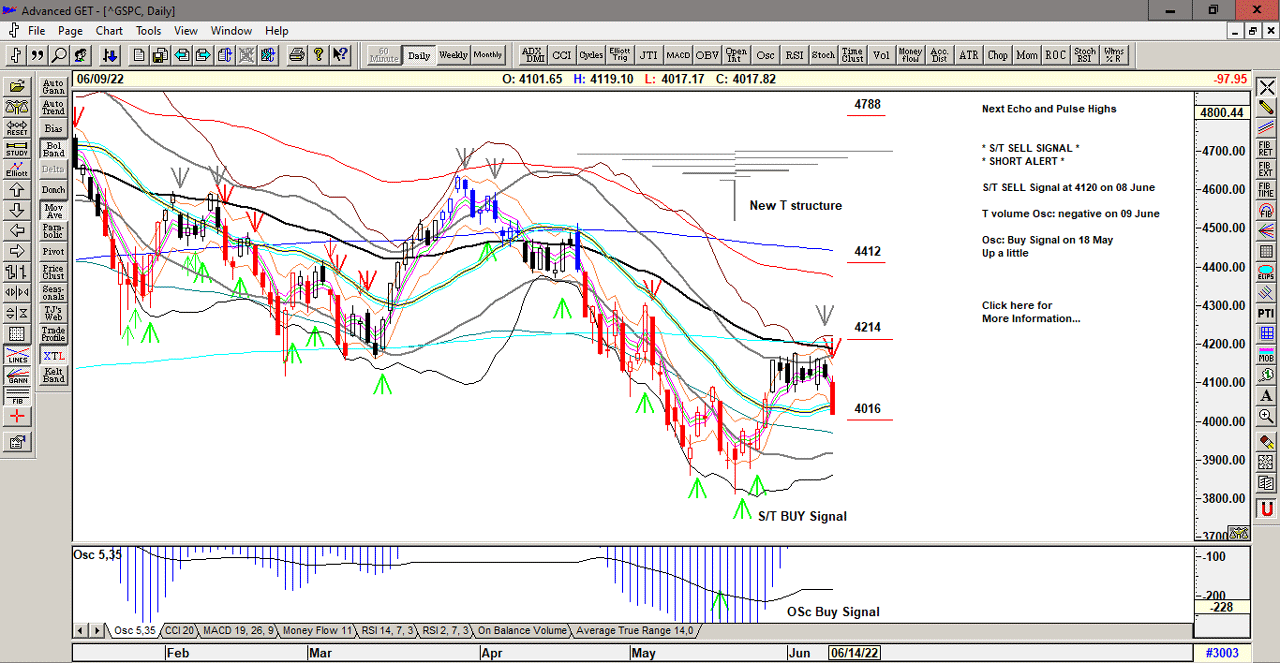Screen dimensions: 1280x663
Task: Click the red crosshair cursor tool
Action: 17,417
